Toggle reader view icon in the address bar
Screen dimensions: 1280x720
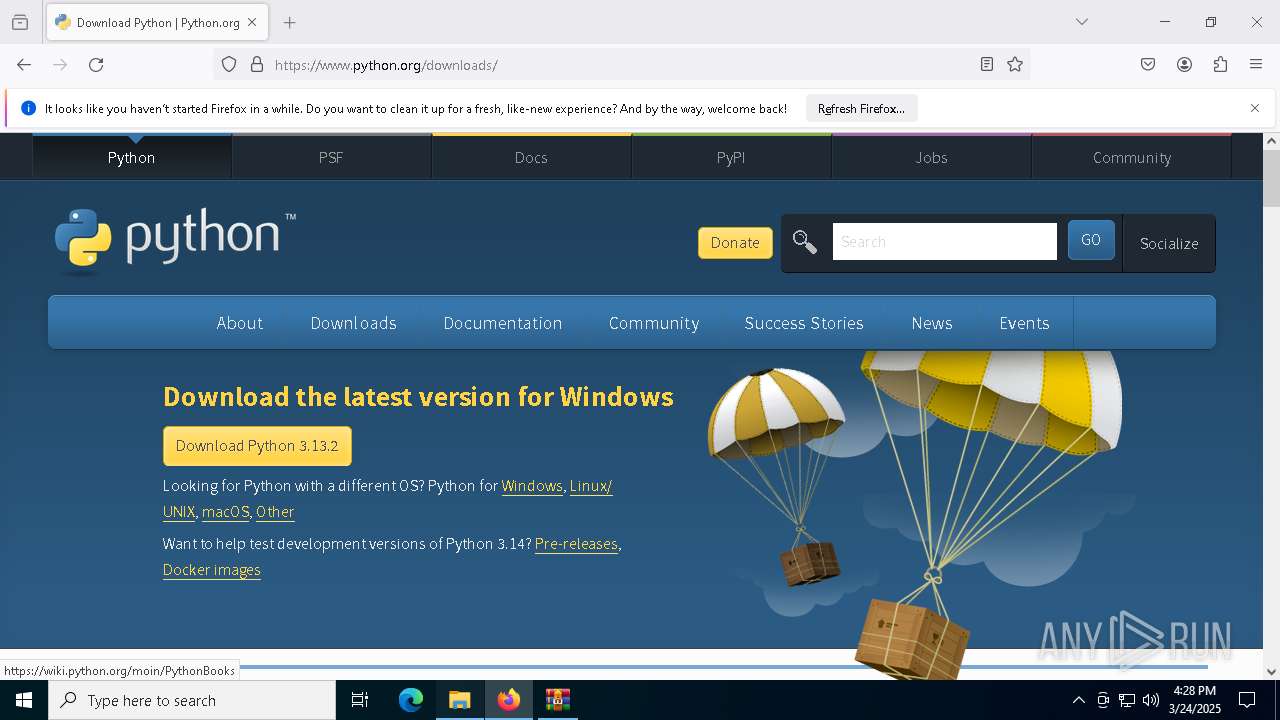pyautogui.click(x=987, y=65)
